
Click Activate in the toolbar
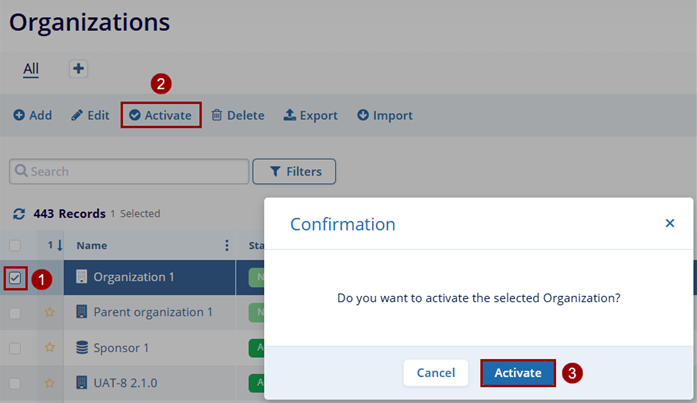point(160,116)
